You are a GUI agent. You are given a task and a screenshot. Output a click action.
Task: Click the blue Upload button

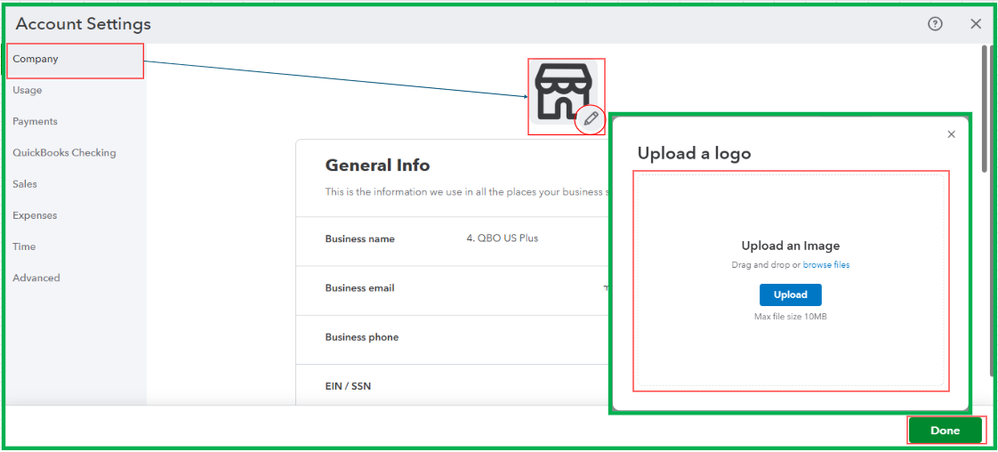tap(791, 295)
